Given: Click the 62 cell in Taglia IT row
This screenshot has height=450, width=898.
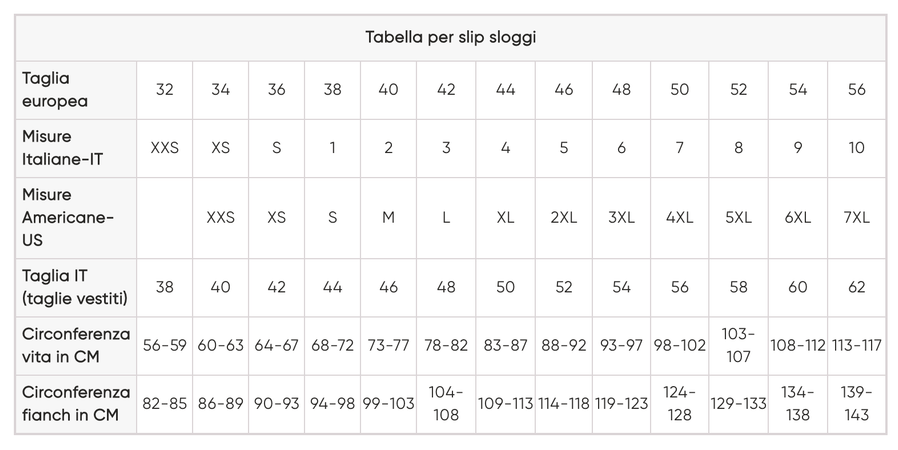Looking at the screenshot, I should [x=856, y=287].
